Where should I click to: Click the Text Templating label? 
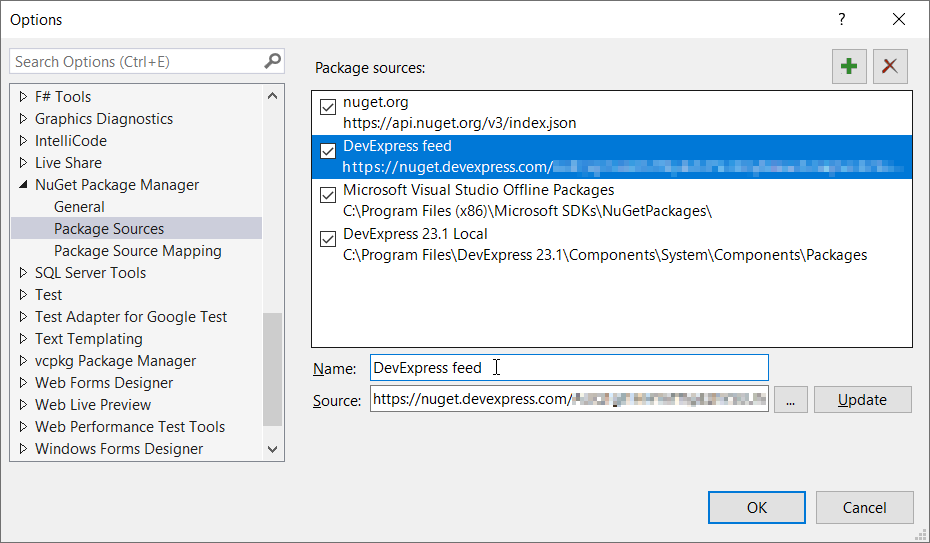pos(88,338)
